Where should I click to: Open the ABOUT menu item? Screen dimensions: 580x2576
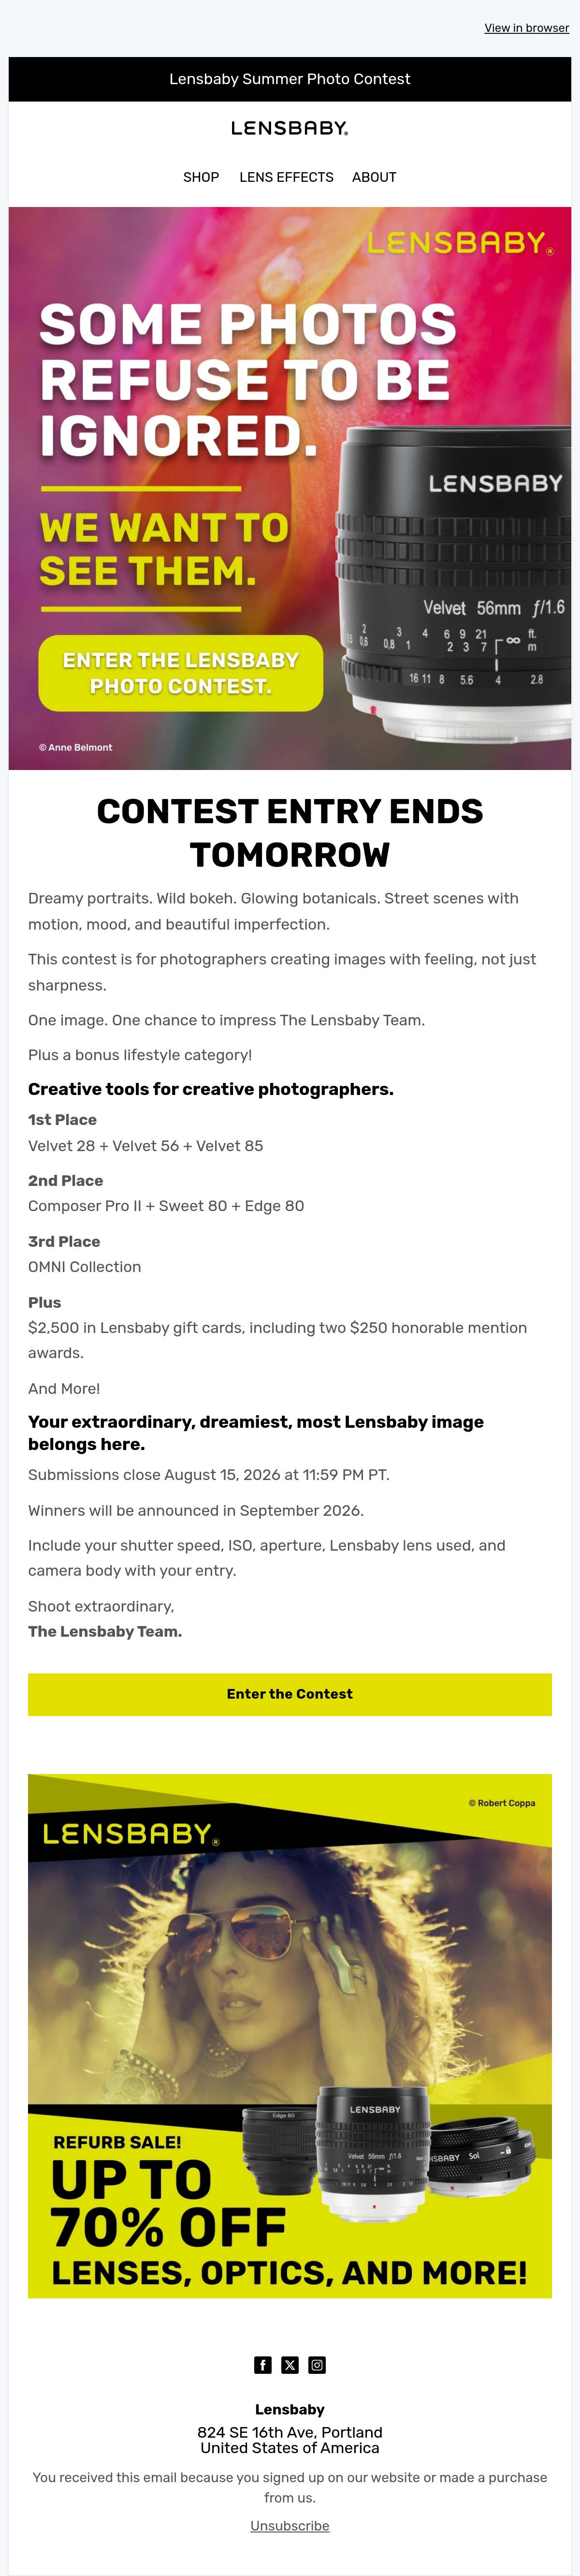(374, 177)
